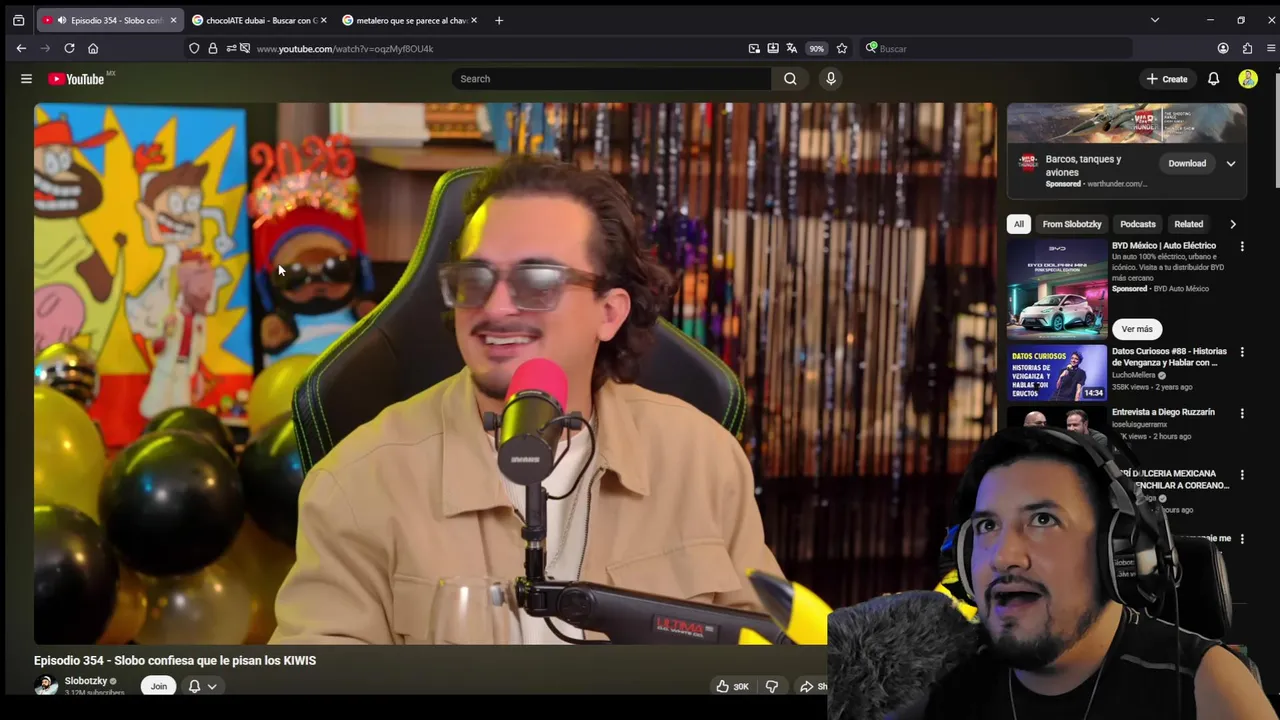Share the video
This screenshot has width=1280, height=720.
[x=812, y=686]
